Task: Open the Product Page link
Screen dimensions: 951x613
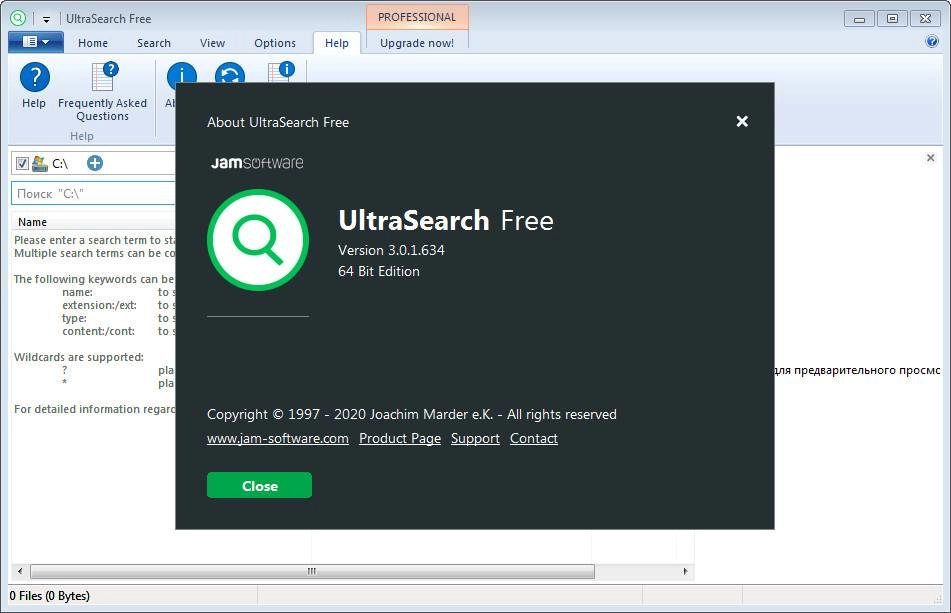Action: coord(400,438)
